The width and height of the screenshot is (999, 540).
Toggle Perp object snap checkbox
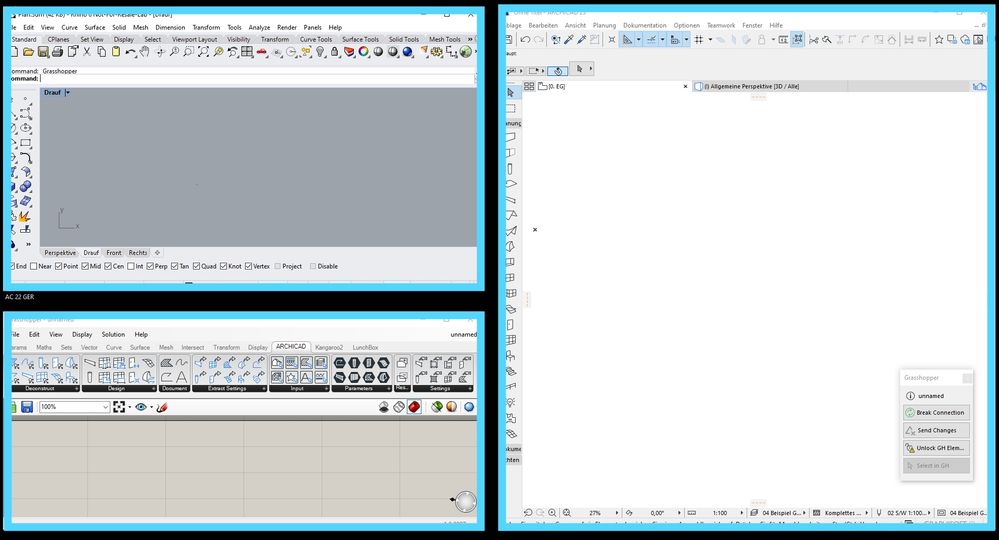tap(150, 266)
